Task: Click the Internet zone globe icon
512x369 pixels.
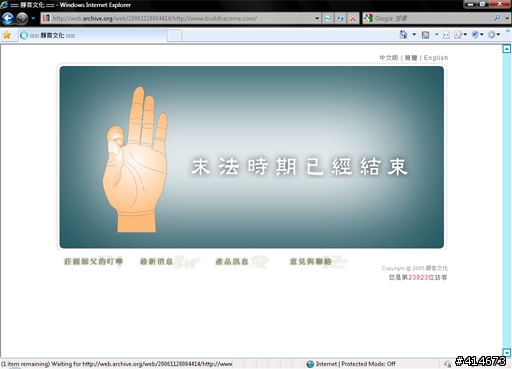Action: coord(310,364)
